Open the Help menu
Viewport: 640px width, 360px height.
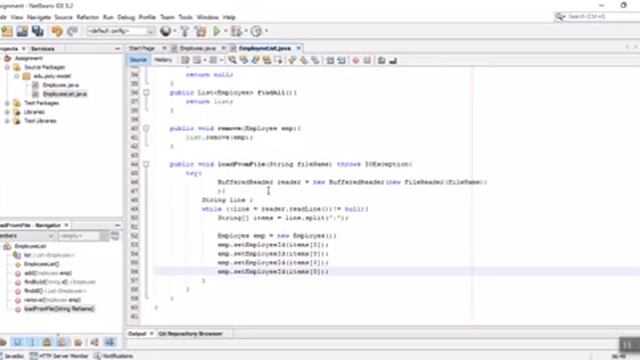pos(229,17)
